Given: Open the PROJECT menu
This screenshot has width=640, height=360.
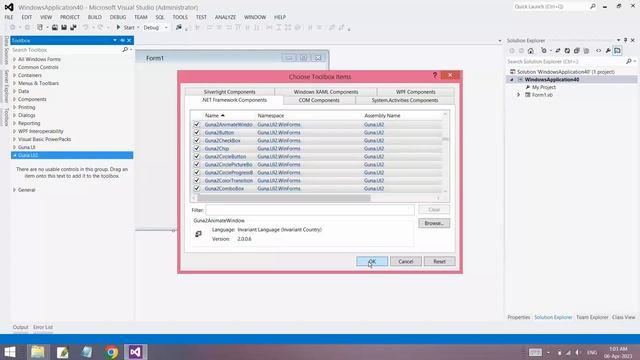Looking at the screenshot, I should point(70,17).
